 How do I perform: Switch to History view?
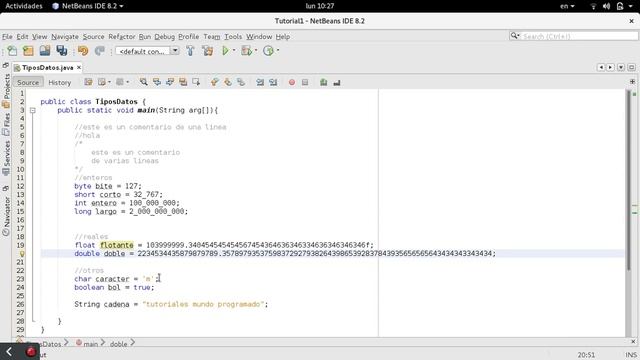[x=60, y=82]
